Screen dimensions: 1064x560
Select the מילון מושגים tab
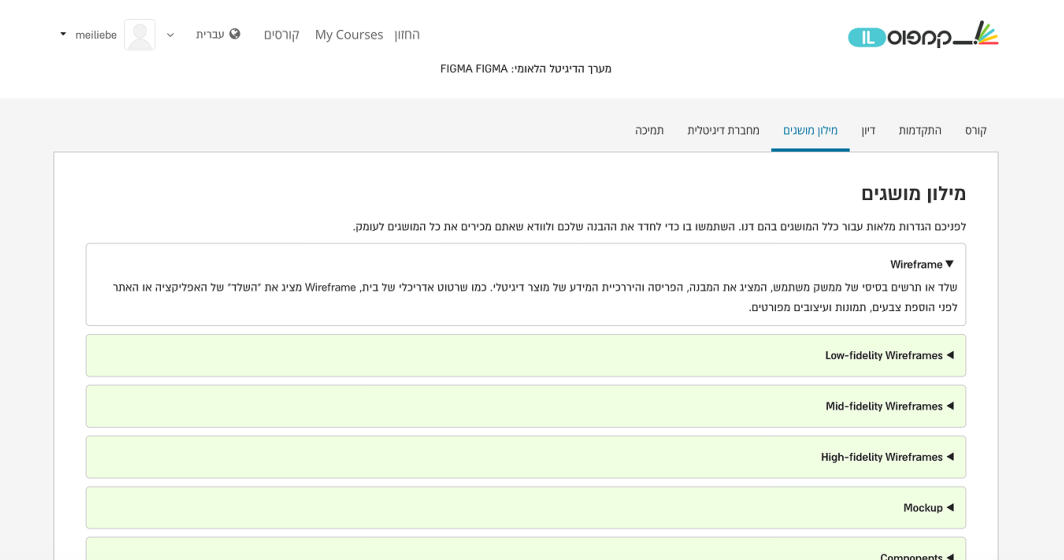click(x=810, y=130)
